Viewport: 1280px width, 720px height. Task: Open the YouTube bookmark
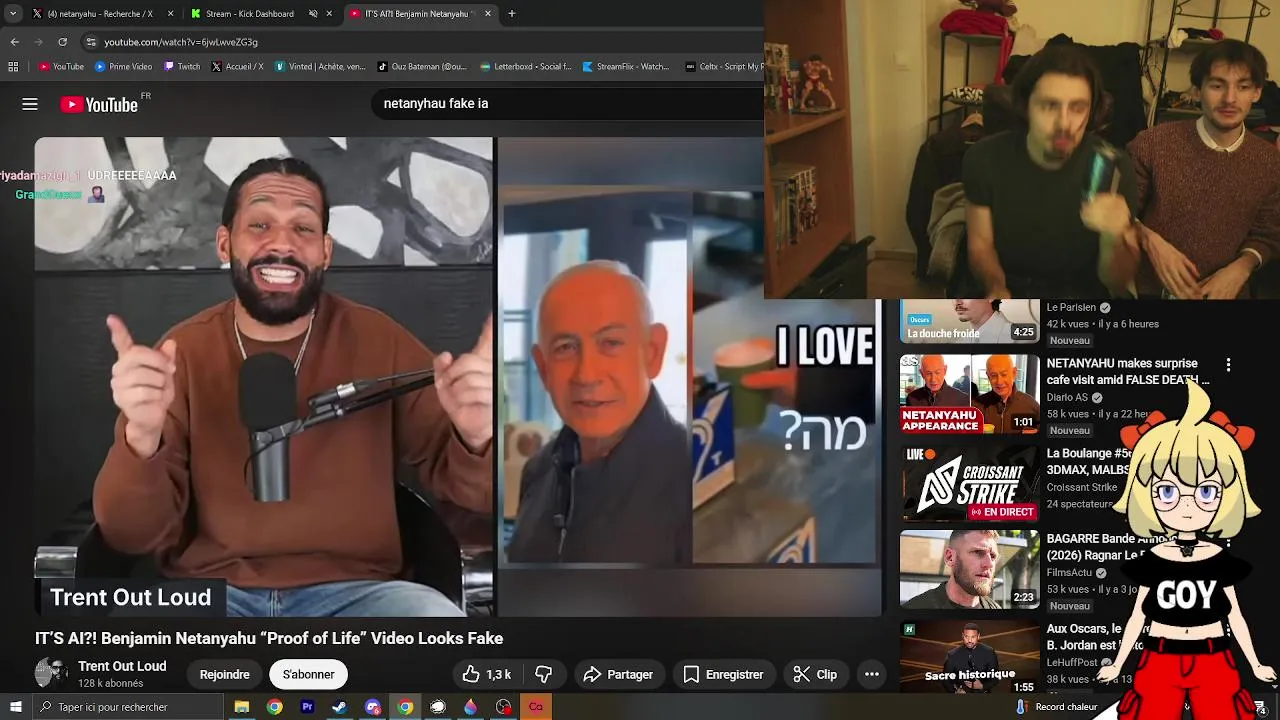(x=62, y=67)
